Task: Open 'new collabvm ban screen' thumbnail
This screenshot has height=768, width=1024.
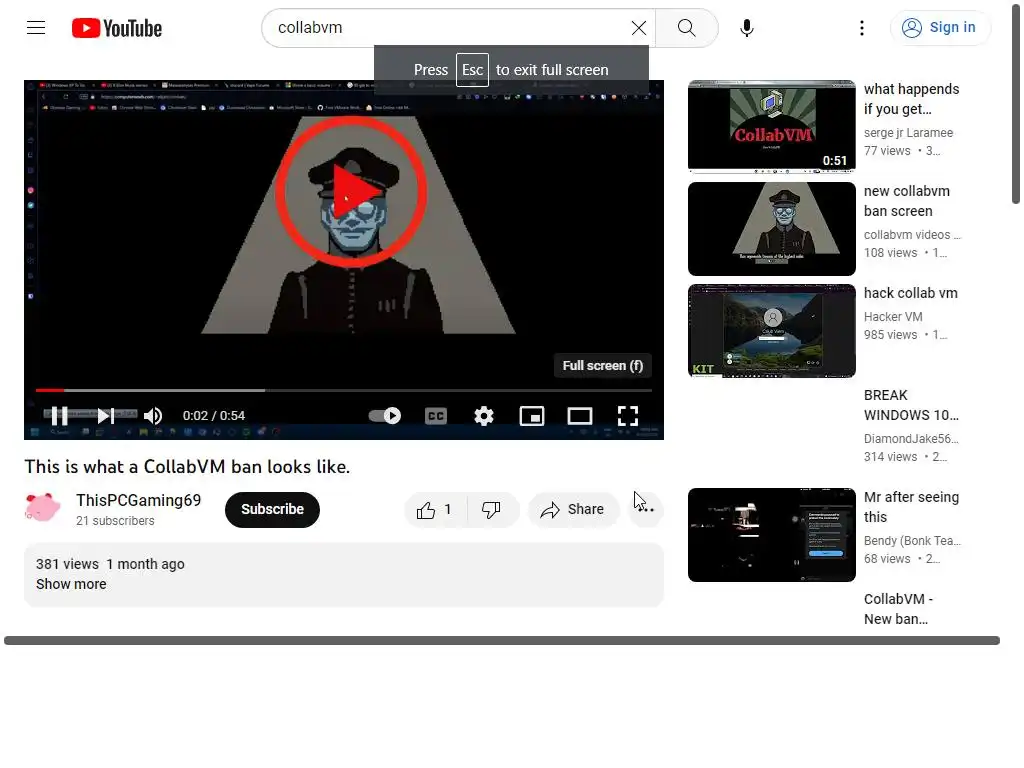Action: [x=771, y=229]
